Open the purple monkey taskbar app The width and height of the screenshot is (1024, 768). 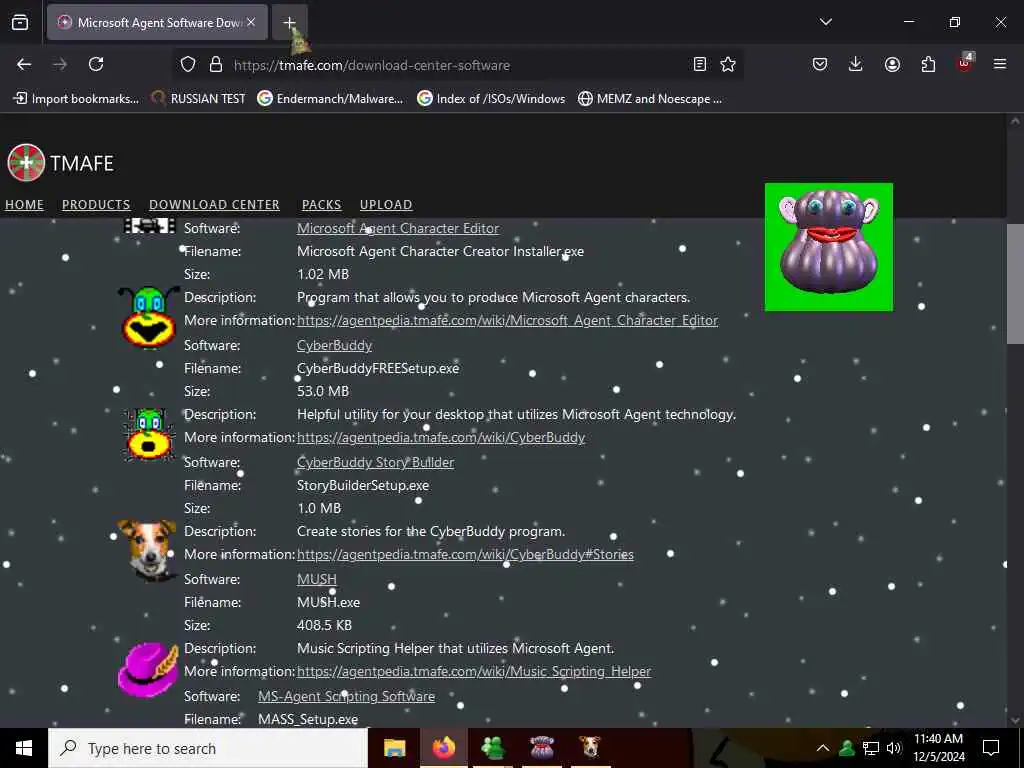(x=542, y=748)
